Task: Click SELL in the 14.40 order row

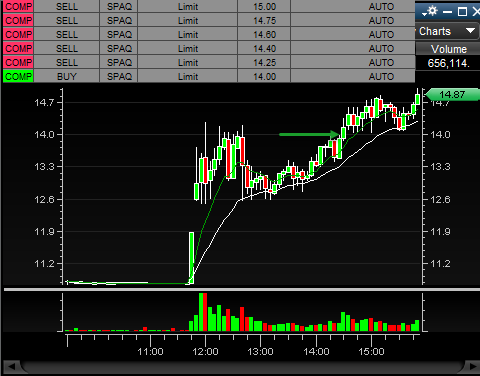Action: click(x=67, y=49)
